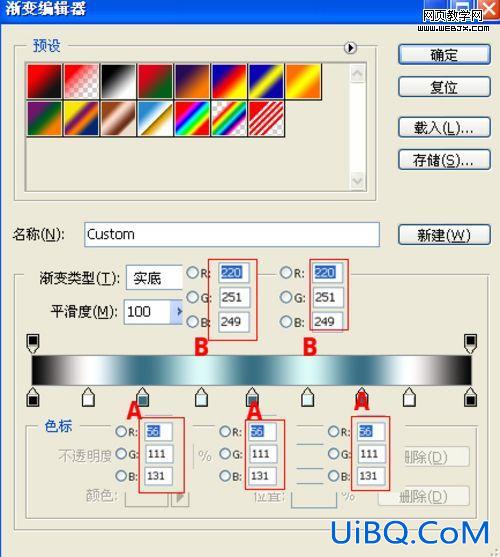Select the red-to-transparent gradient preset
500x557 pixels.
tap(81, 81)
